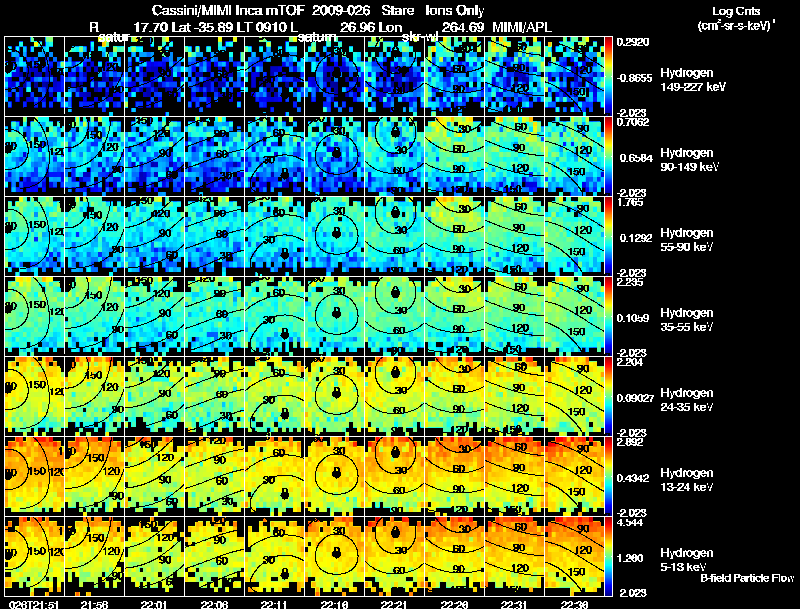Click the color bar beside Hydrogen 90-149 keV

click(608, 156)
